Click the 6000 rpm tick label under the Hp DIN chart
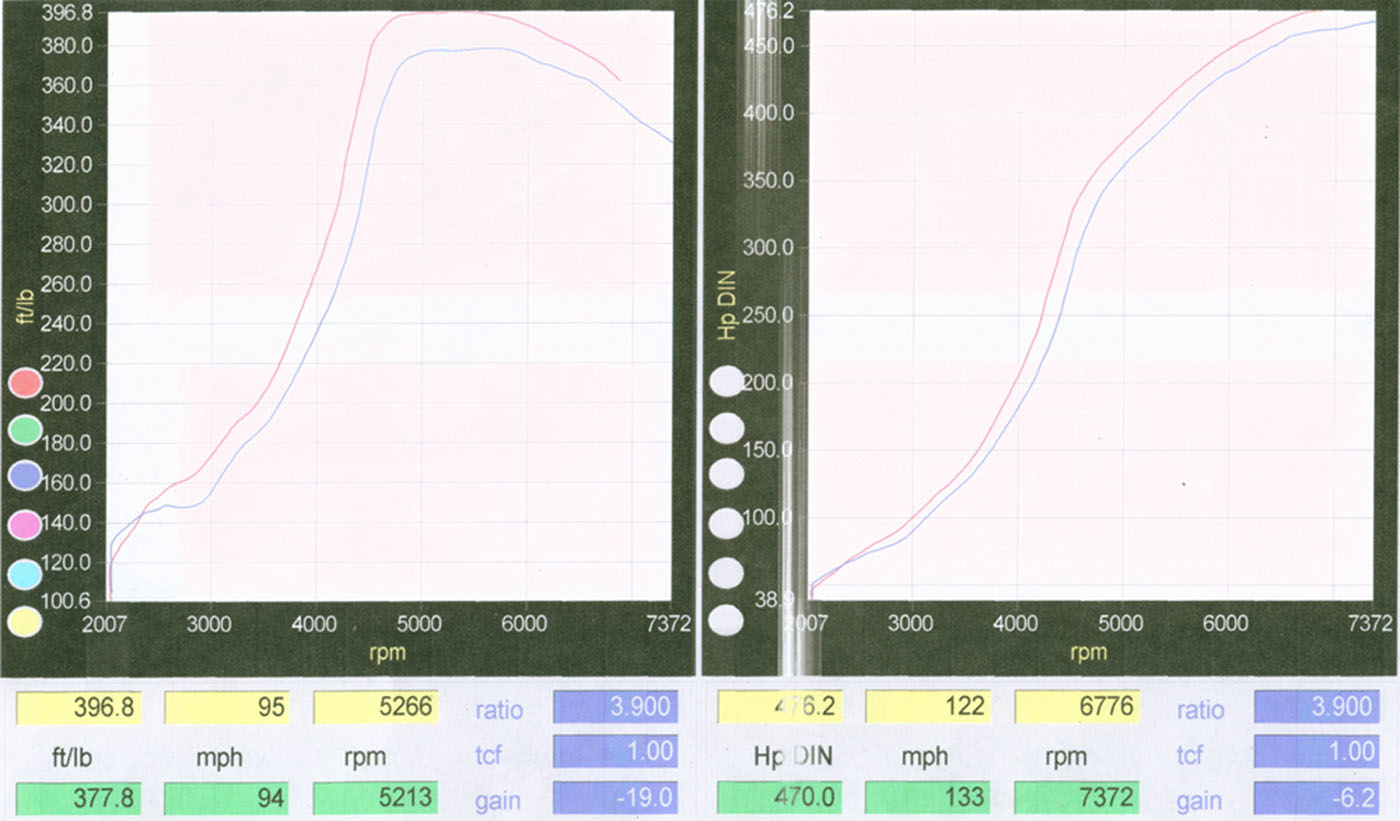The height and width of the screenshot is (821, 1400). [1225, 624]
